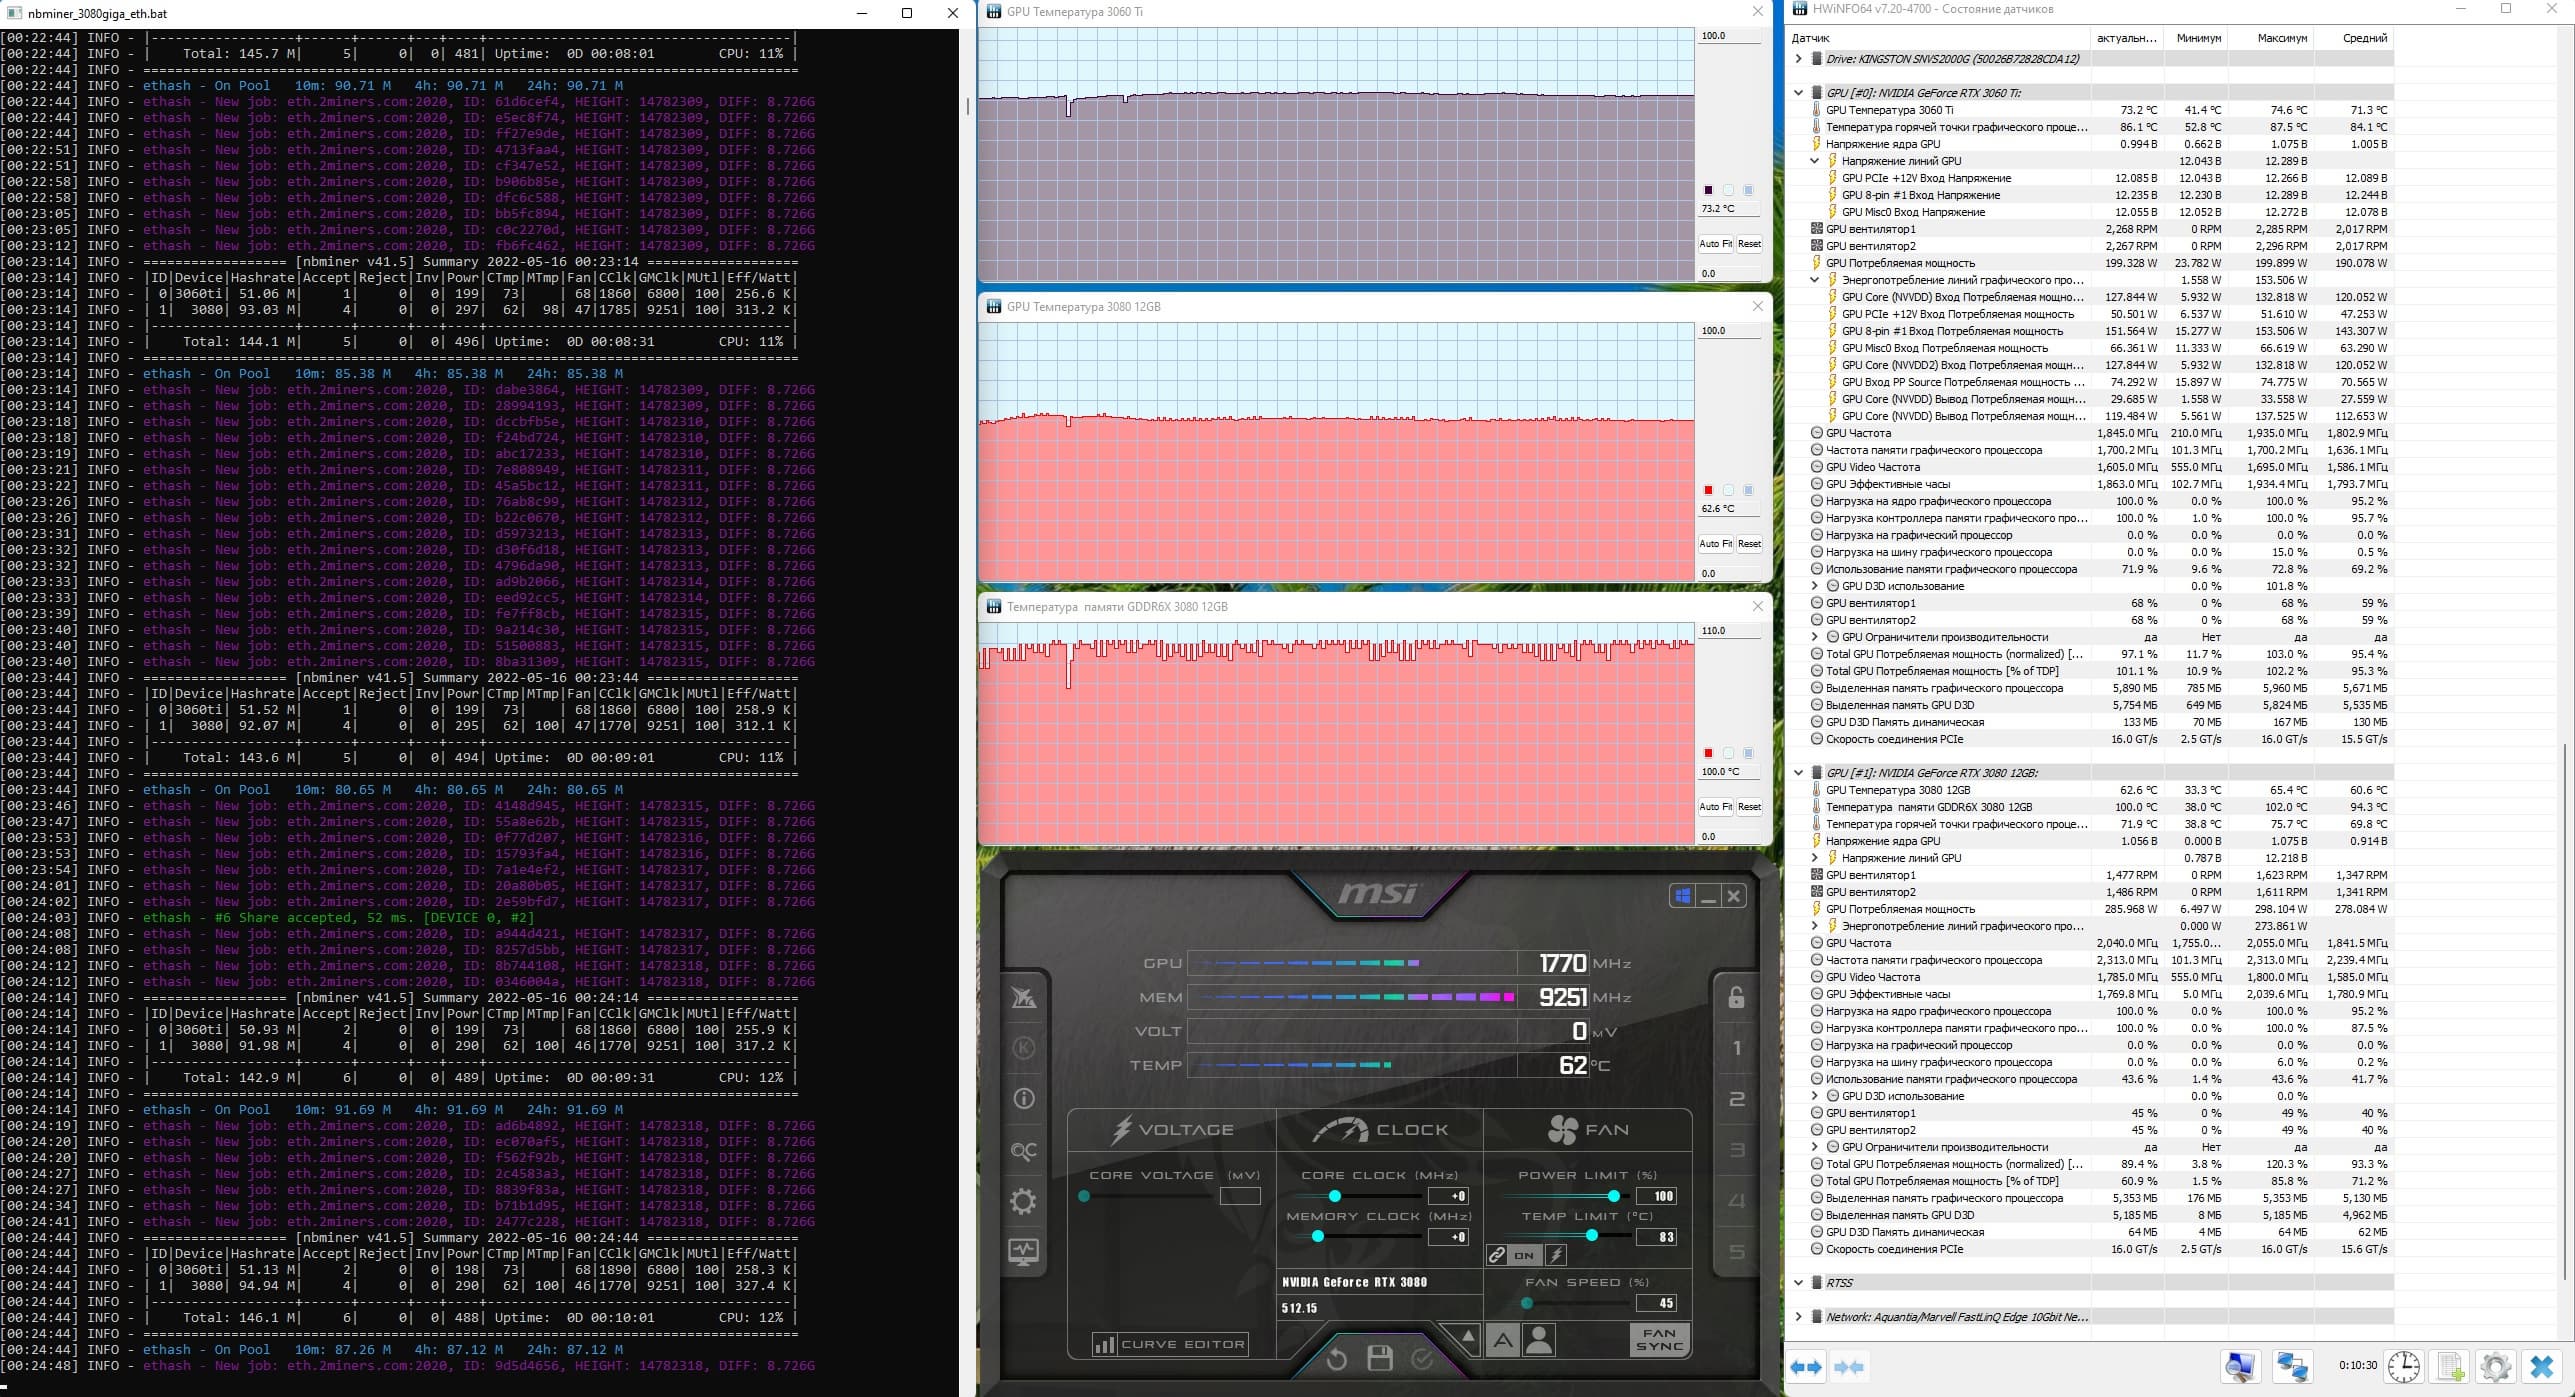Start HWiNFO logging with the sheet-plus icon
This screenshot has height=1397, width=2575.
tap(2450, 1367)
